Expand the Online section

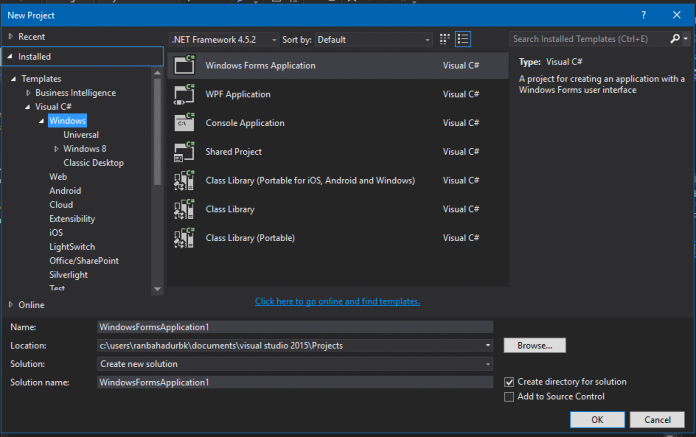point(11,305)
